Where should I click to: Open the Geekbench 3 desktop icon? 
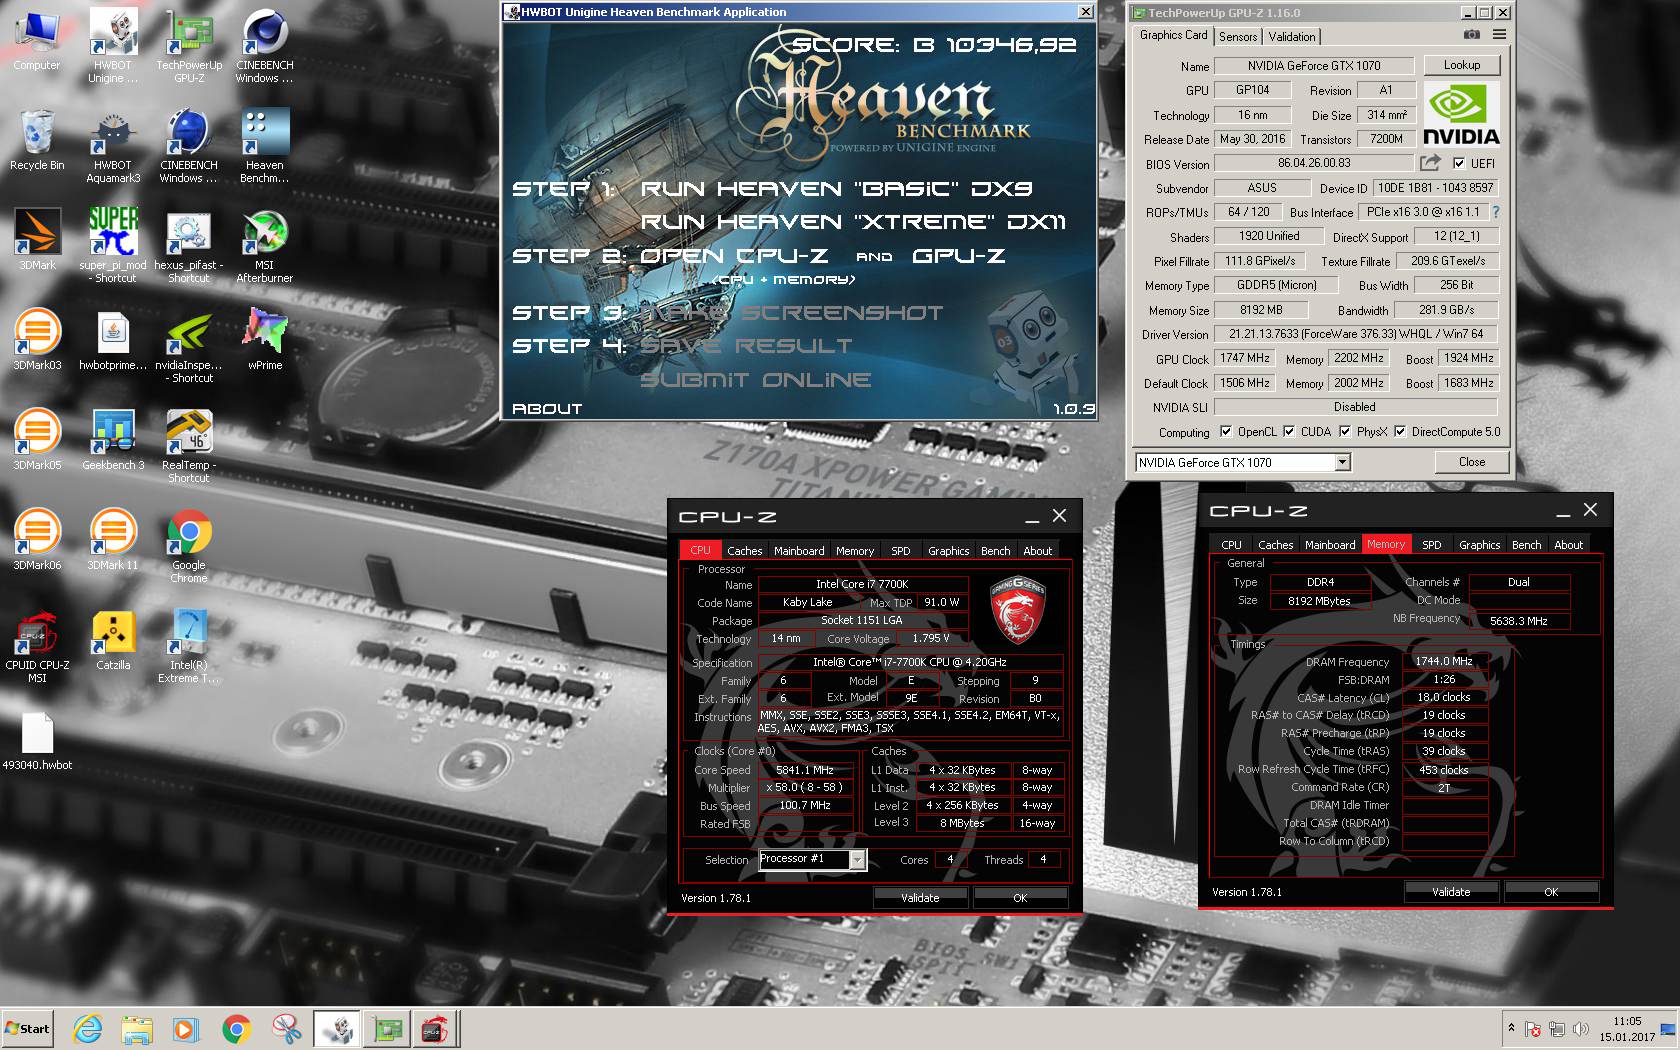point(113,440)
